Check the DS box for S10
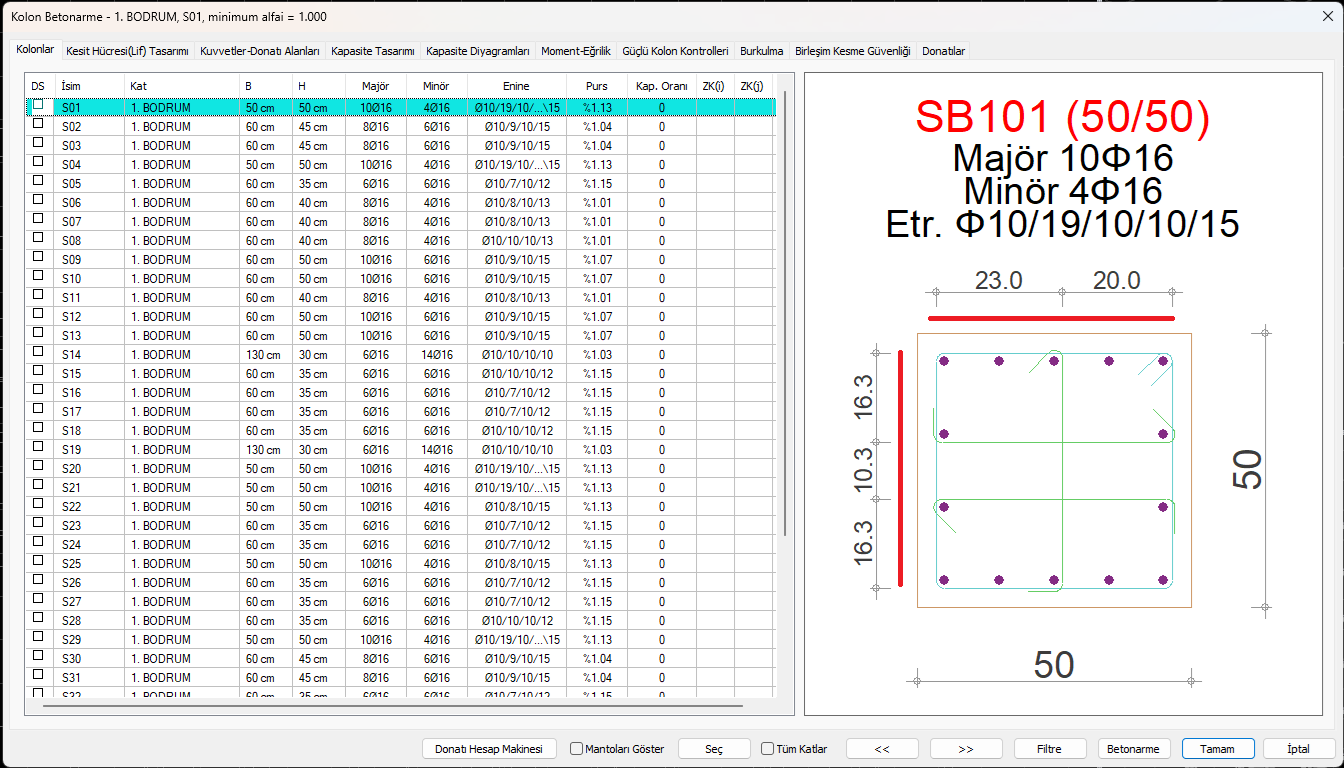Viewport: 1344px width, 768px height. pos(38,275)
